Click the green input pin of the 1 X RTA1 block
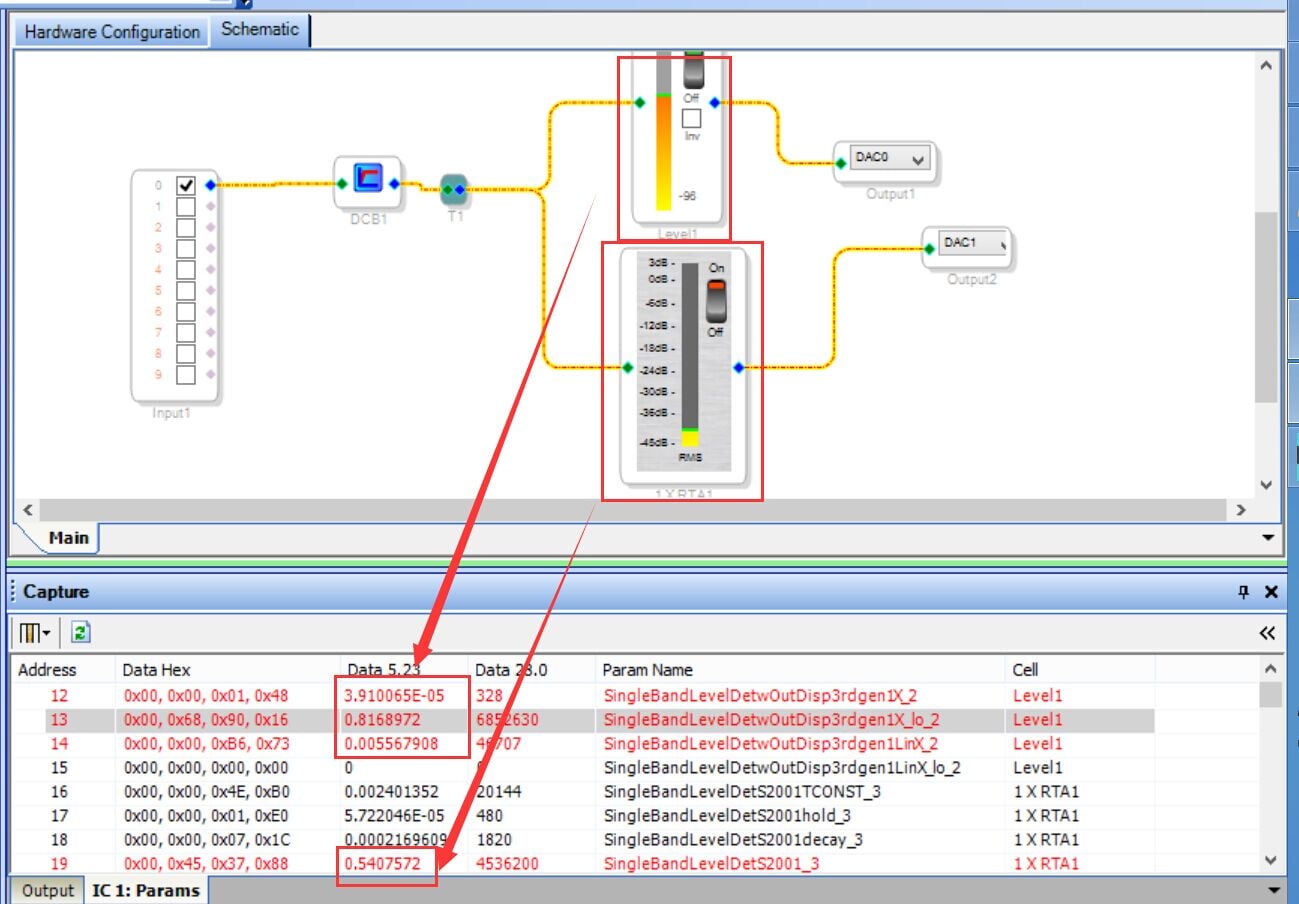This screenshot has width=1299, height=904. [x=627, y=368]
